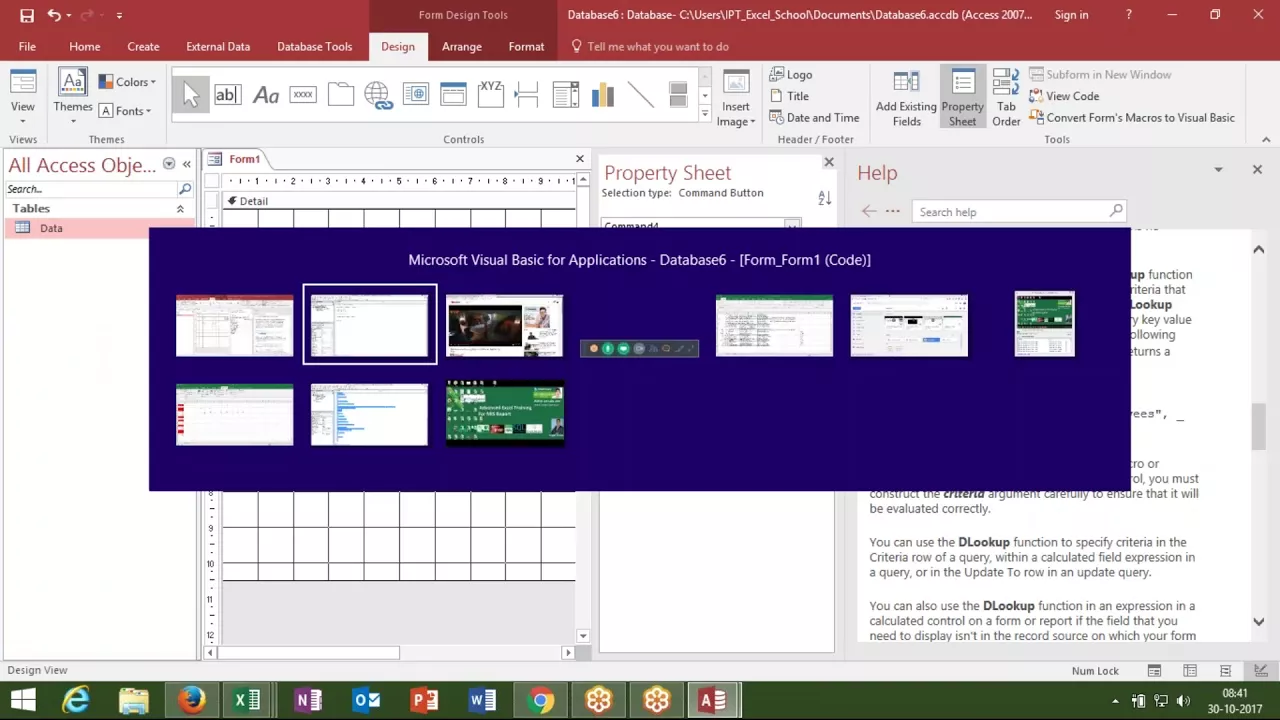Toggle Add Existing Fields pane

point(906,98)
